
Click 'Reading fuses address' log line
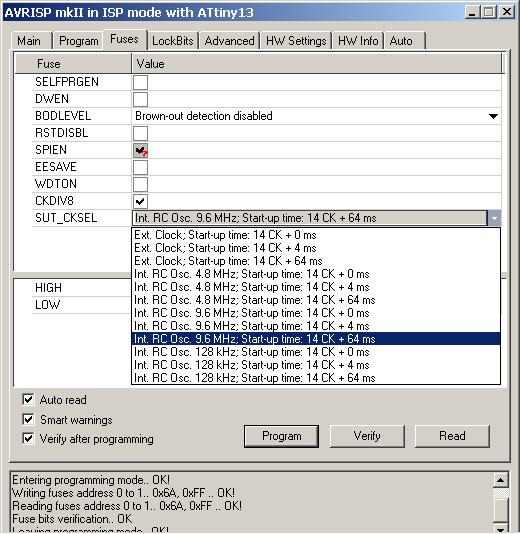pos(127,506)
